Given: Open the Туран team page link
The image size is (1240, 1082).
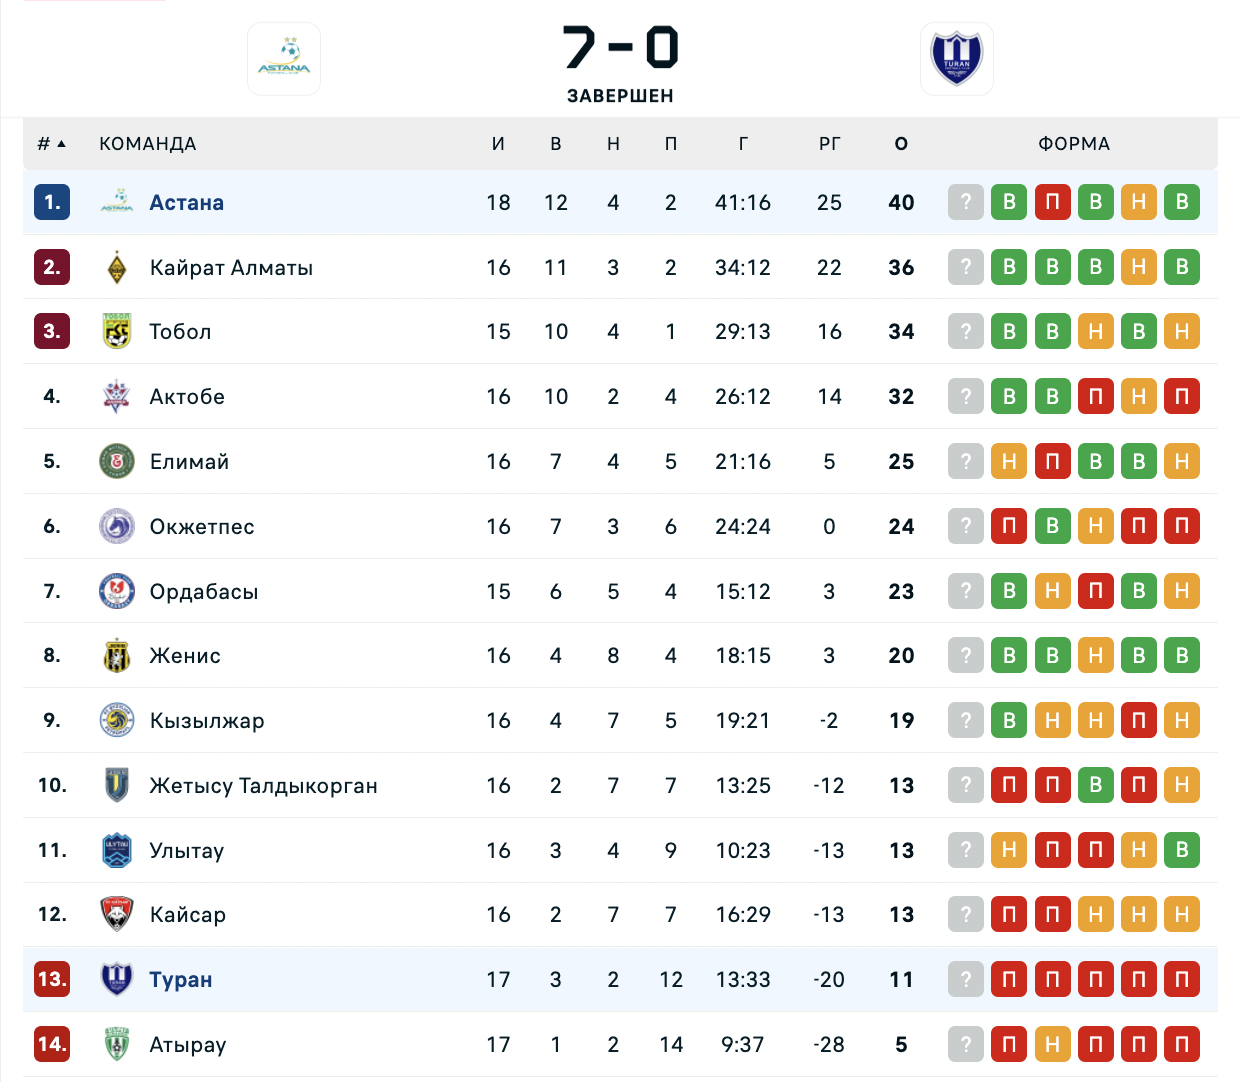Looking at the screenshot, I should (x=181, y=979).
